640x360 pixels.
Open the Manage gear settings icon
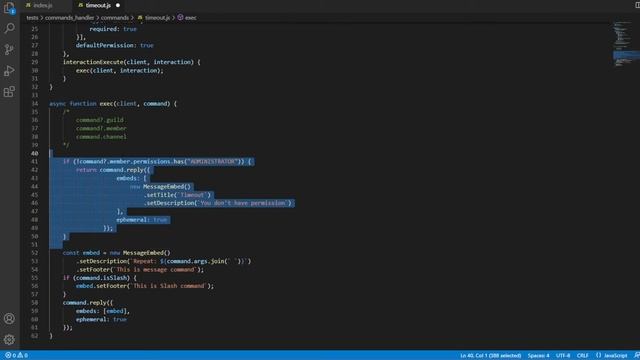(9, 340)
